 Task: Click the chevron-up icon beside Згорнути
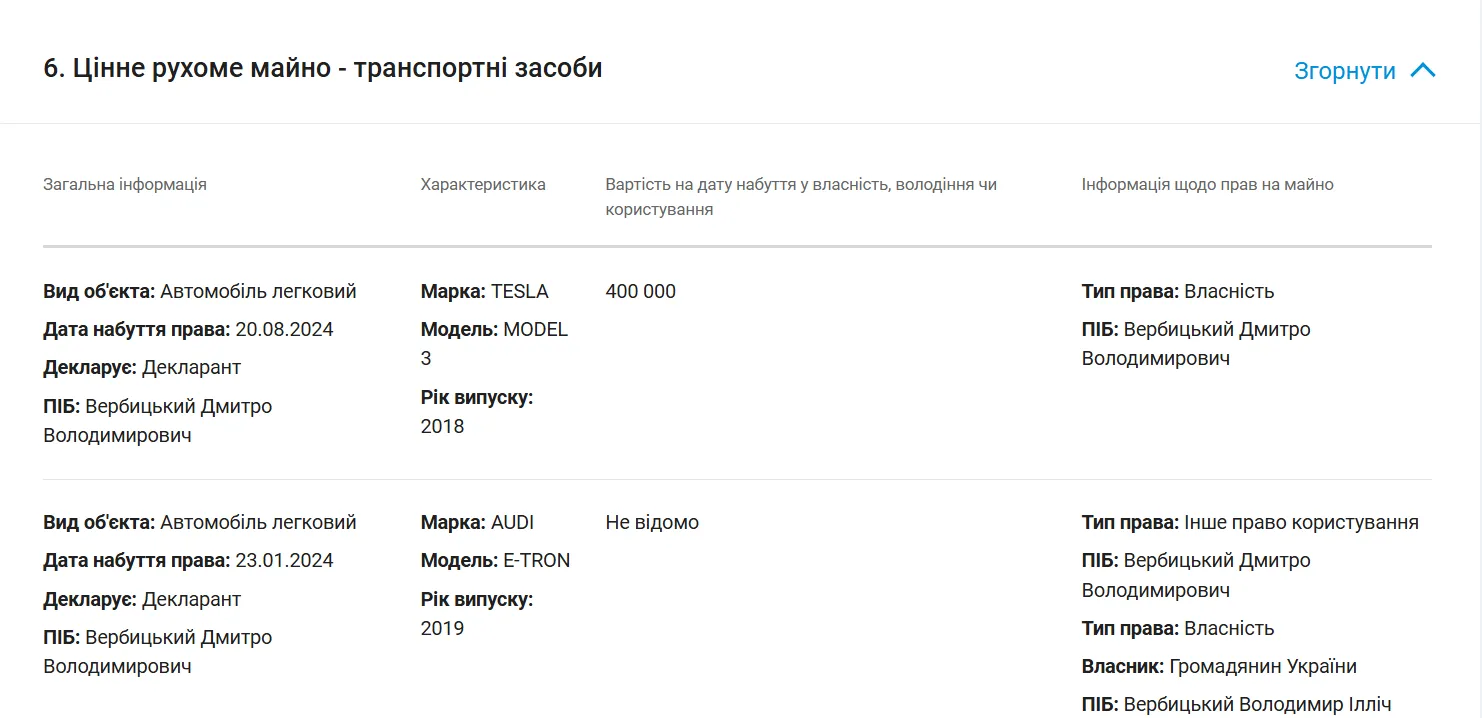[1422, 71]
